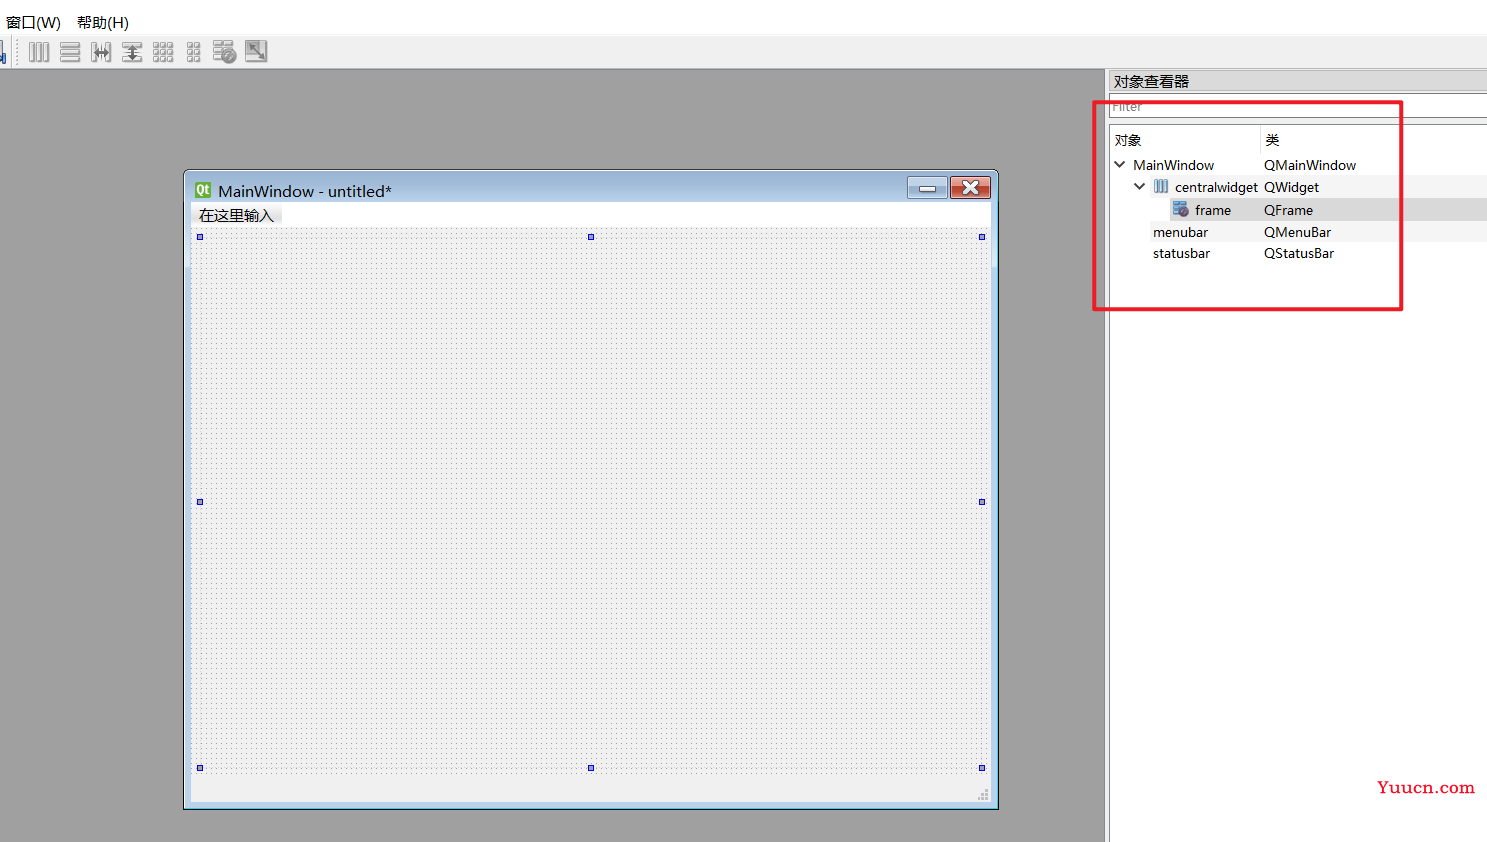Open the 窗口(W) menu
Viewport: 1487px width, 842px height.
33,22
